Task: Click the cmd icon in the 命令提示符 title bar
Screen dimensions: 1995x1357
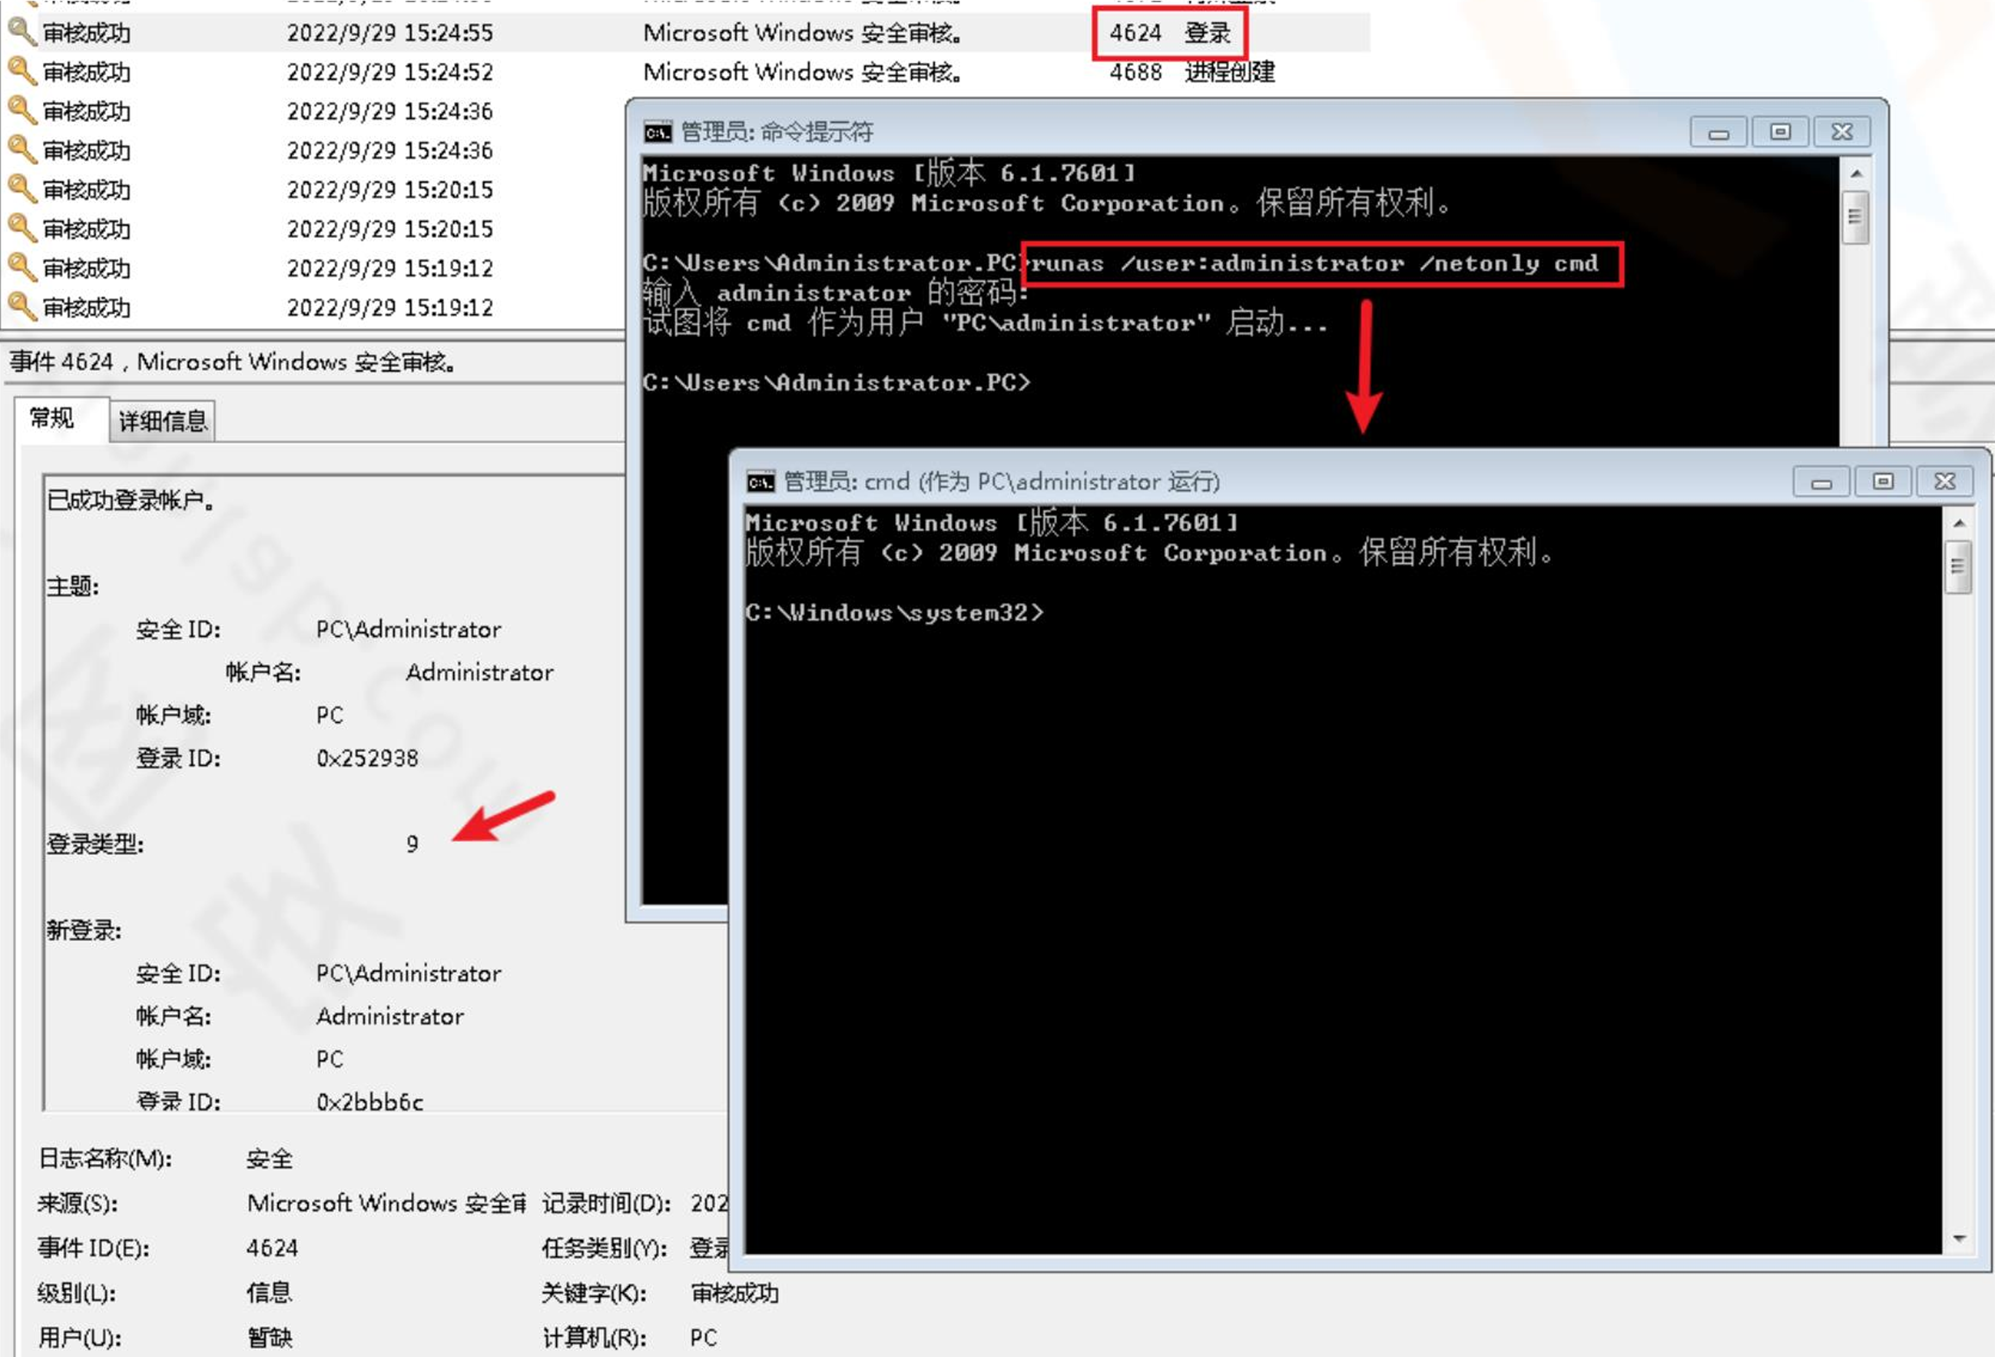Action: 657,132
